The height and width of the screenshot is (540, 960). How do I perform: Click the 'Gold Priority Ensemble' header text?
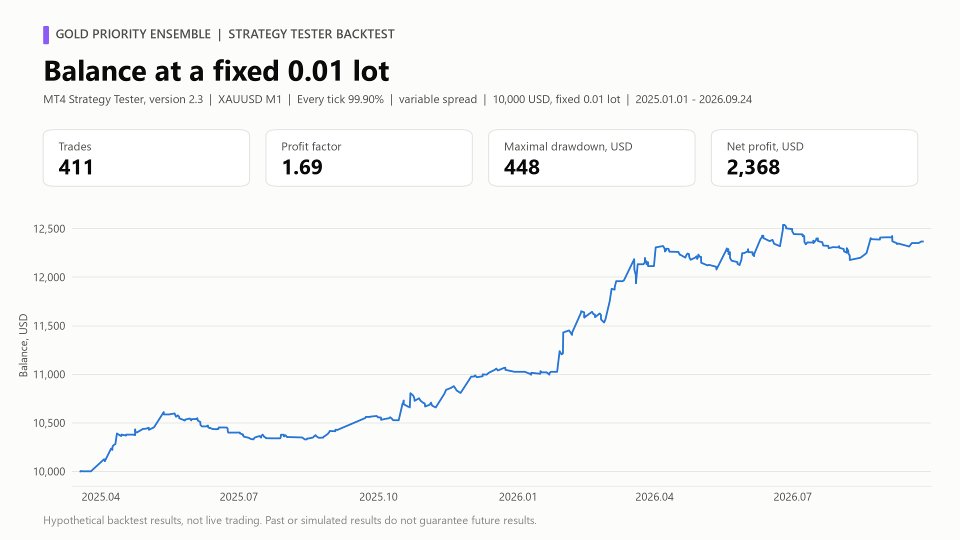click(133, 34)
